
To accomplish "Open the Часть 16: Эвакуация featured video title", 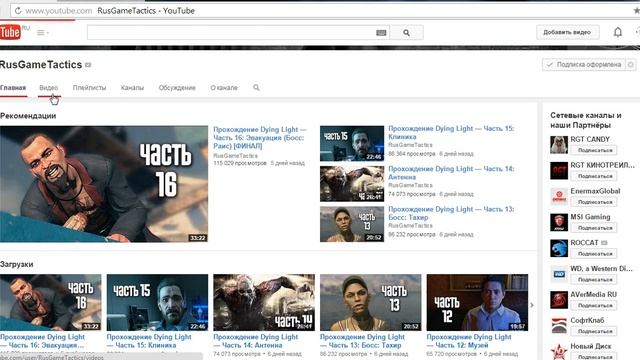I will [x=260, y=138].
